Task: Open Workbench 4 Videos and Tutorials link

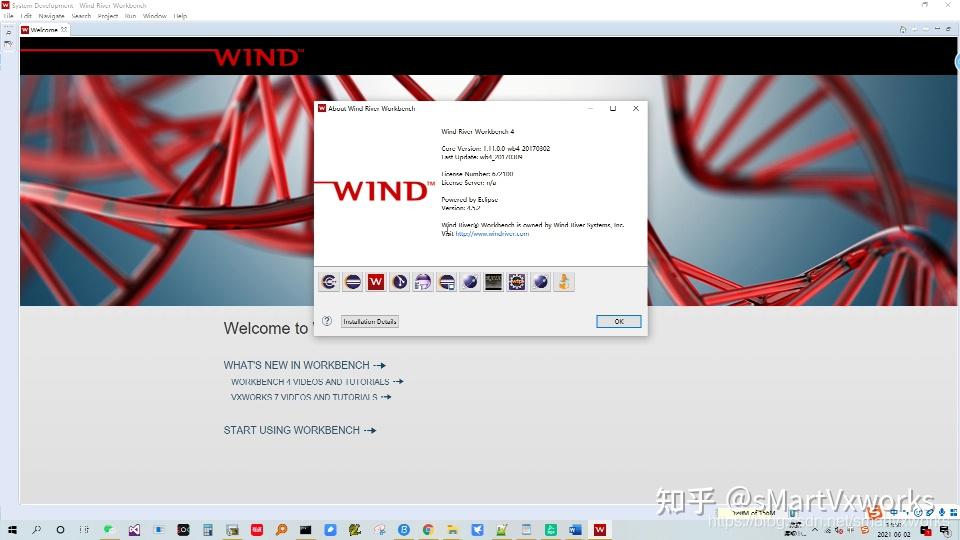Action: click(x=317, y=381)
